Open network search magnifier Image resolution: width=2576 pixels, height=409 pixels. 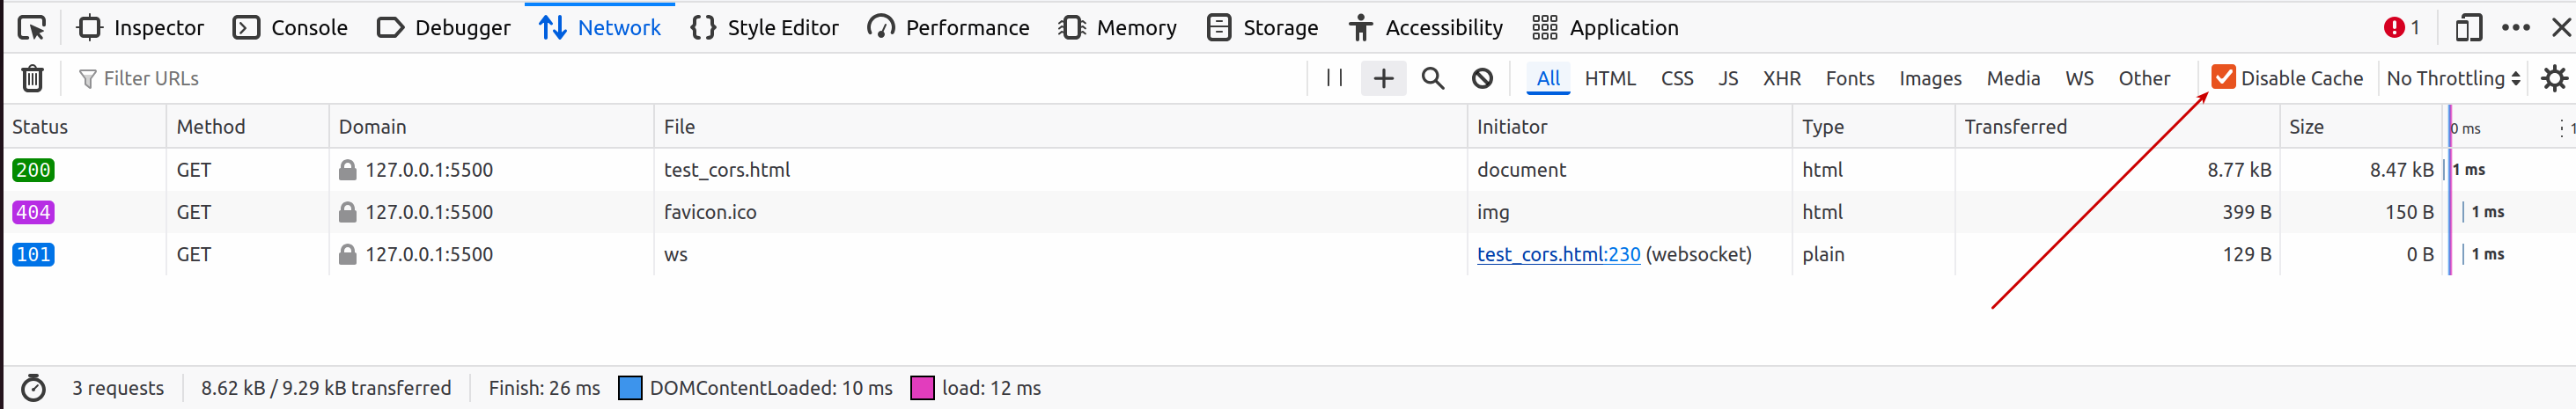1433,78
